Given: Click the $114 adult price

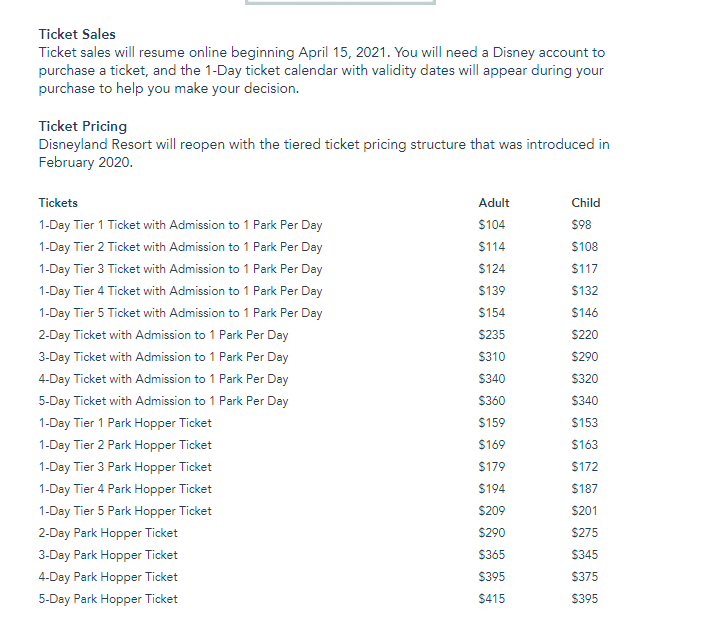Looking at the screenshot, I should (x=492, y=247).
